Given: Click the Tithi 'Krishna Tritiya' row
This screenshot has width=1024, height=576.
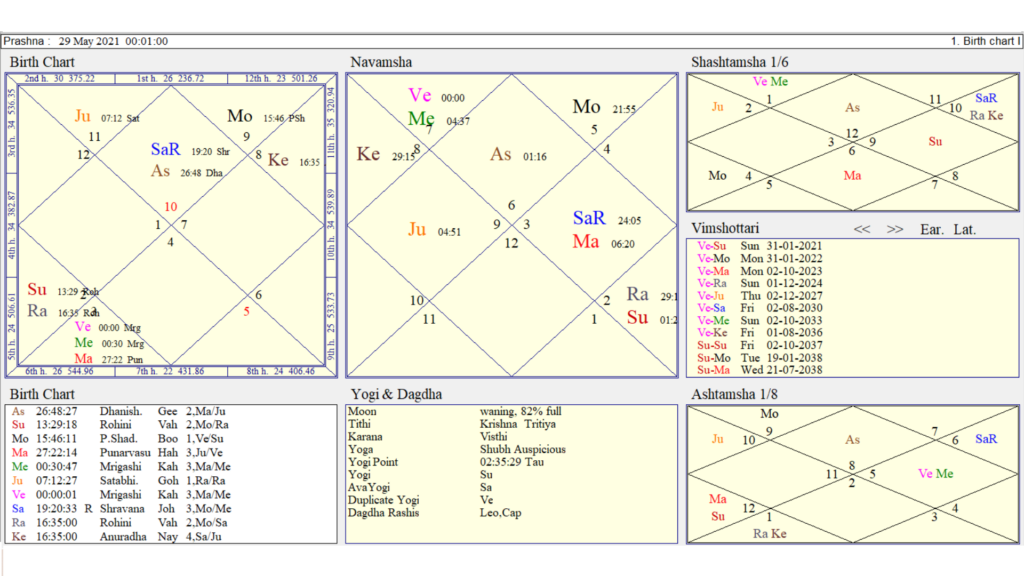Looking at the screenshot, I should point(452,424).
